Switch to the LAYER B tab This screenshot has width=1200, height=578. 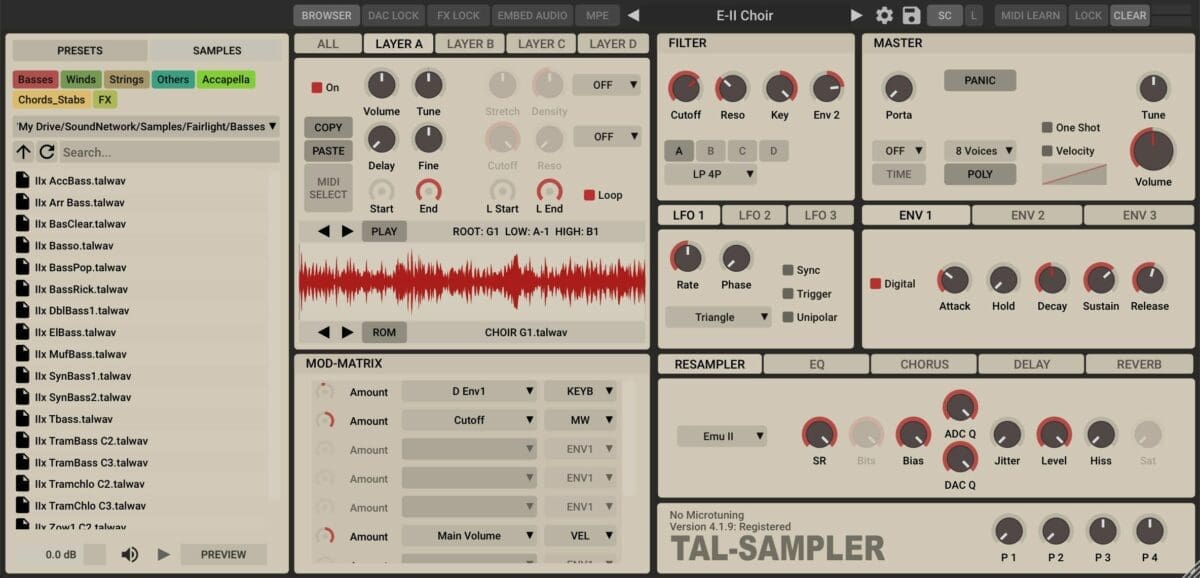(x=469, y=43)
